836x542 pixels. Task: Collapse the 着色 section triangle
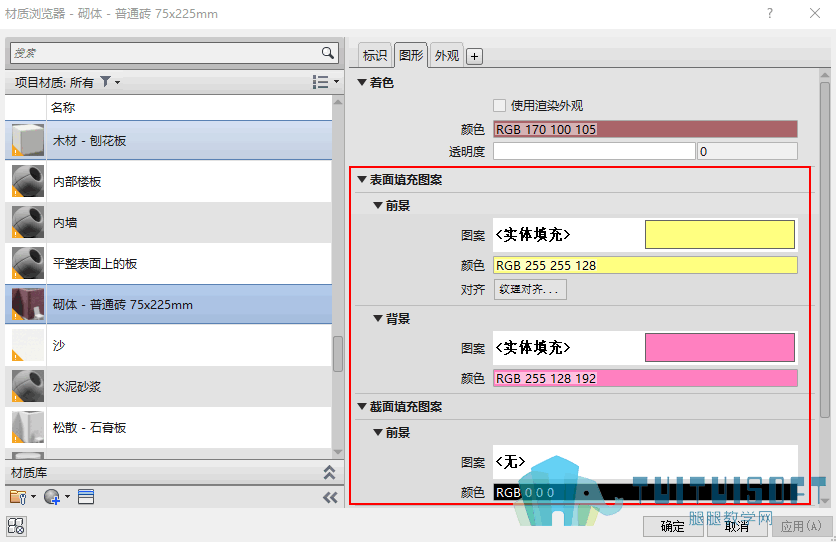pos(362,82)
